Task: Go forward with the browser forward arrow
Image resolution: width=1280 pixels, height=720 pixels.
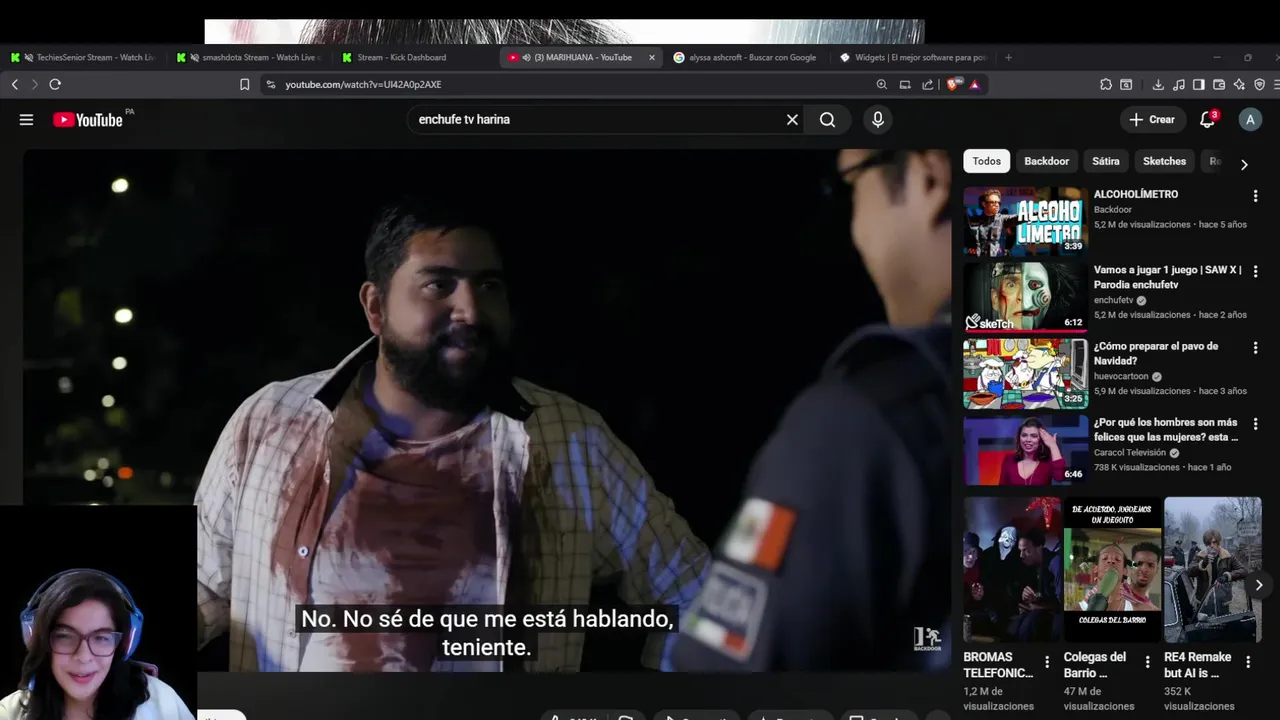Action: (33, 85)
